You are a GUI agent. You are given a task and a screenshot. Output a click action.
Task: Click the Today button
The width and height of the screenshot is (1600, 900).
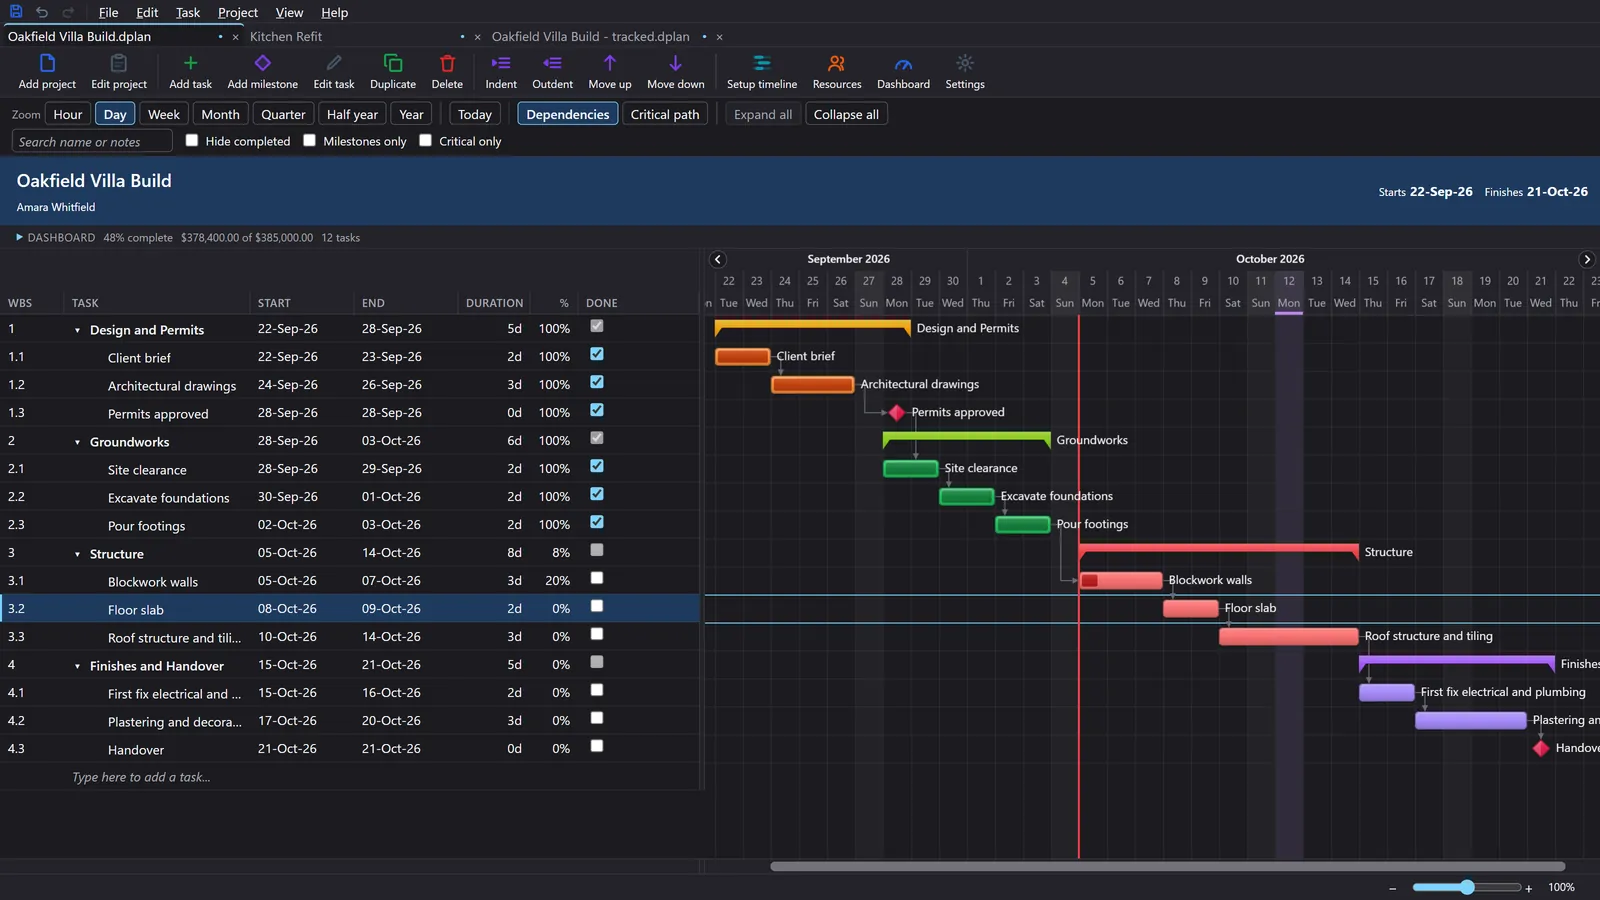coord(474,114)
